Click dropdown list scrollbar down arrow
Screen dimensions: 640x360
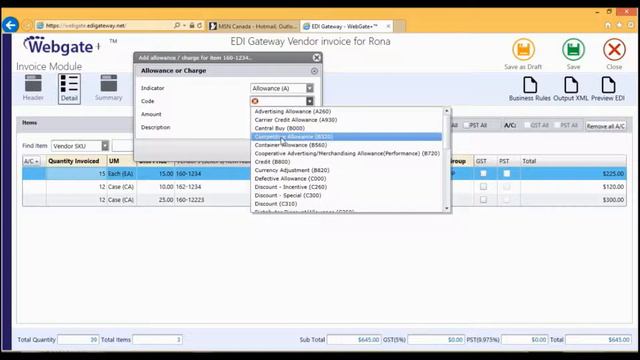447,208
